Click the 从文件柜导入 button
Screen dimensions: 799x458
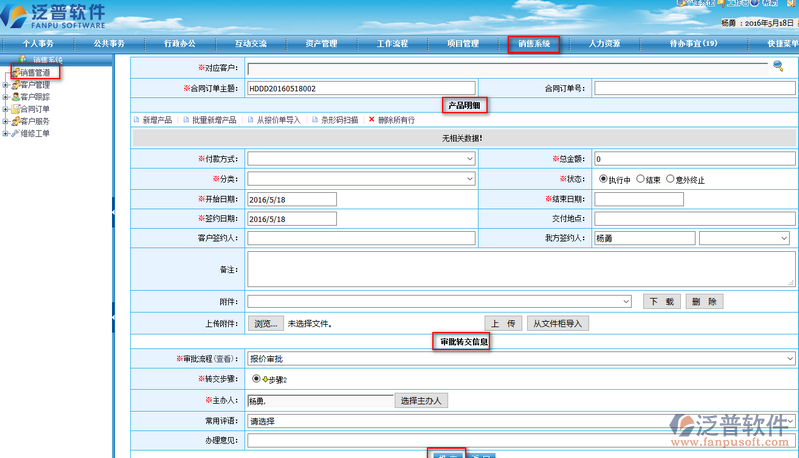(x=559, y=323)
